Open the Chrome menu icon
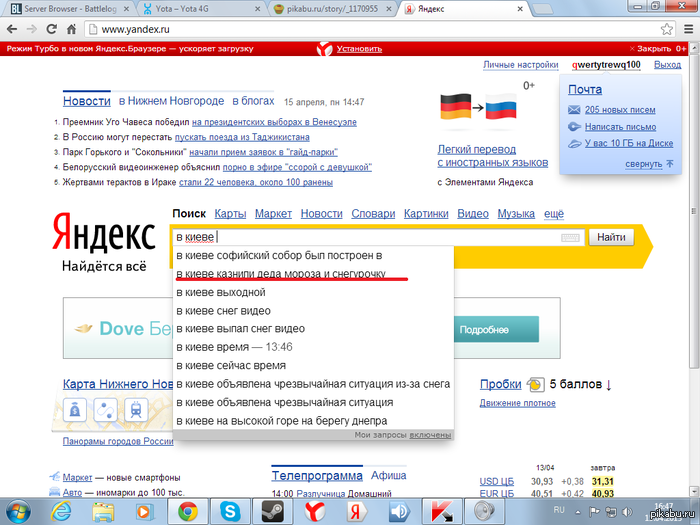700x525 pixels. pos(686,30)
